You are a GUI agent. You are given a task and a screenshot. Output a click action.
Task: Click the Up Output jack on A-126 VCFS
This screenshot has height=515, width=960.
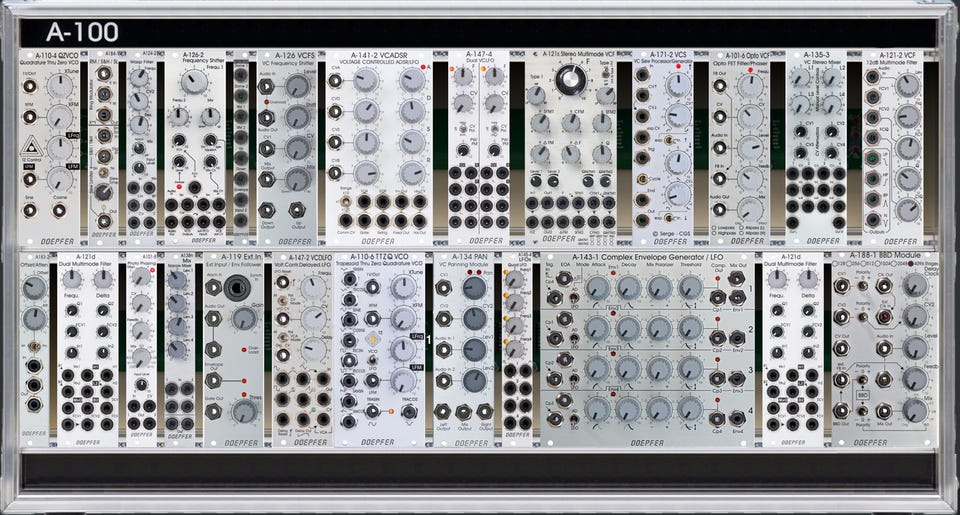[298, 210]
